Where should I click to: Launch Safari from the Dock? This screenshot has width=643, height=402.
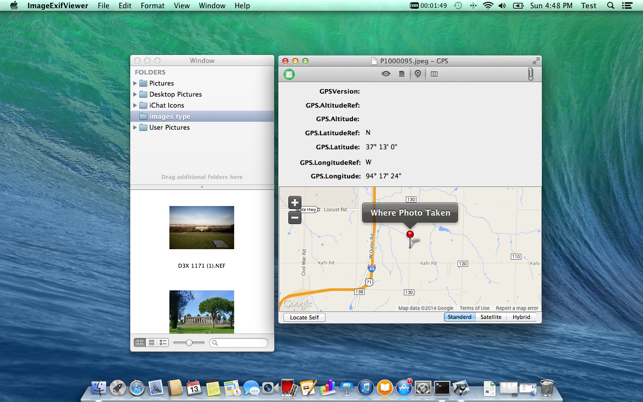137,387
